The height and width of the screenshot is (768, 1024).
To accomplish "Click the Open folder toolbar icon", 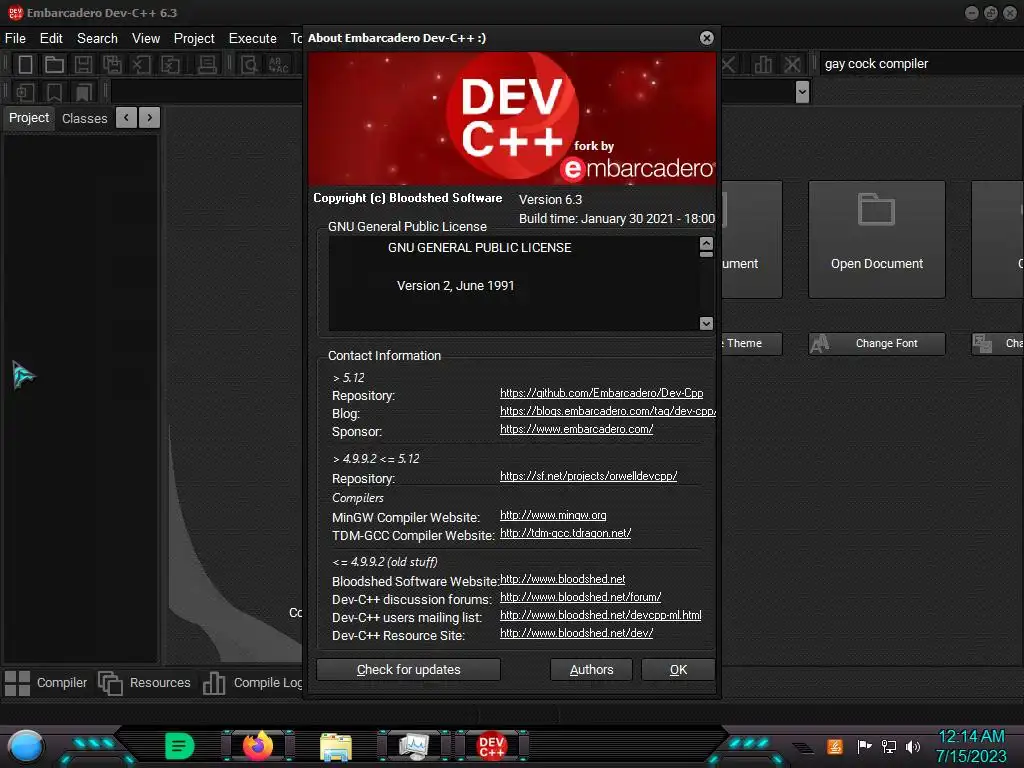I will pos(54,65).
